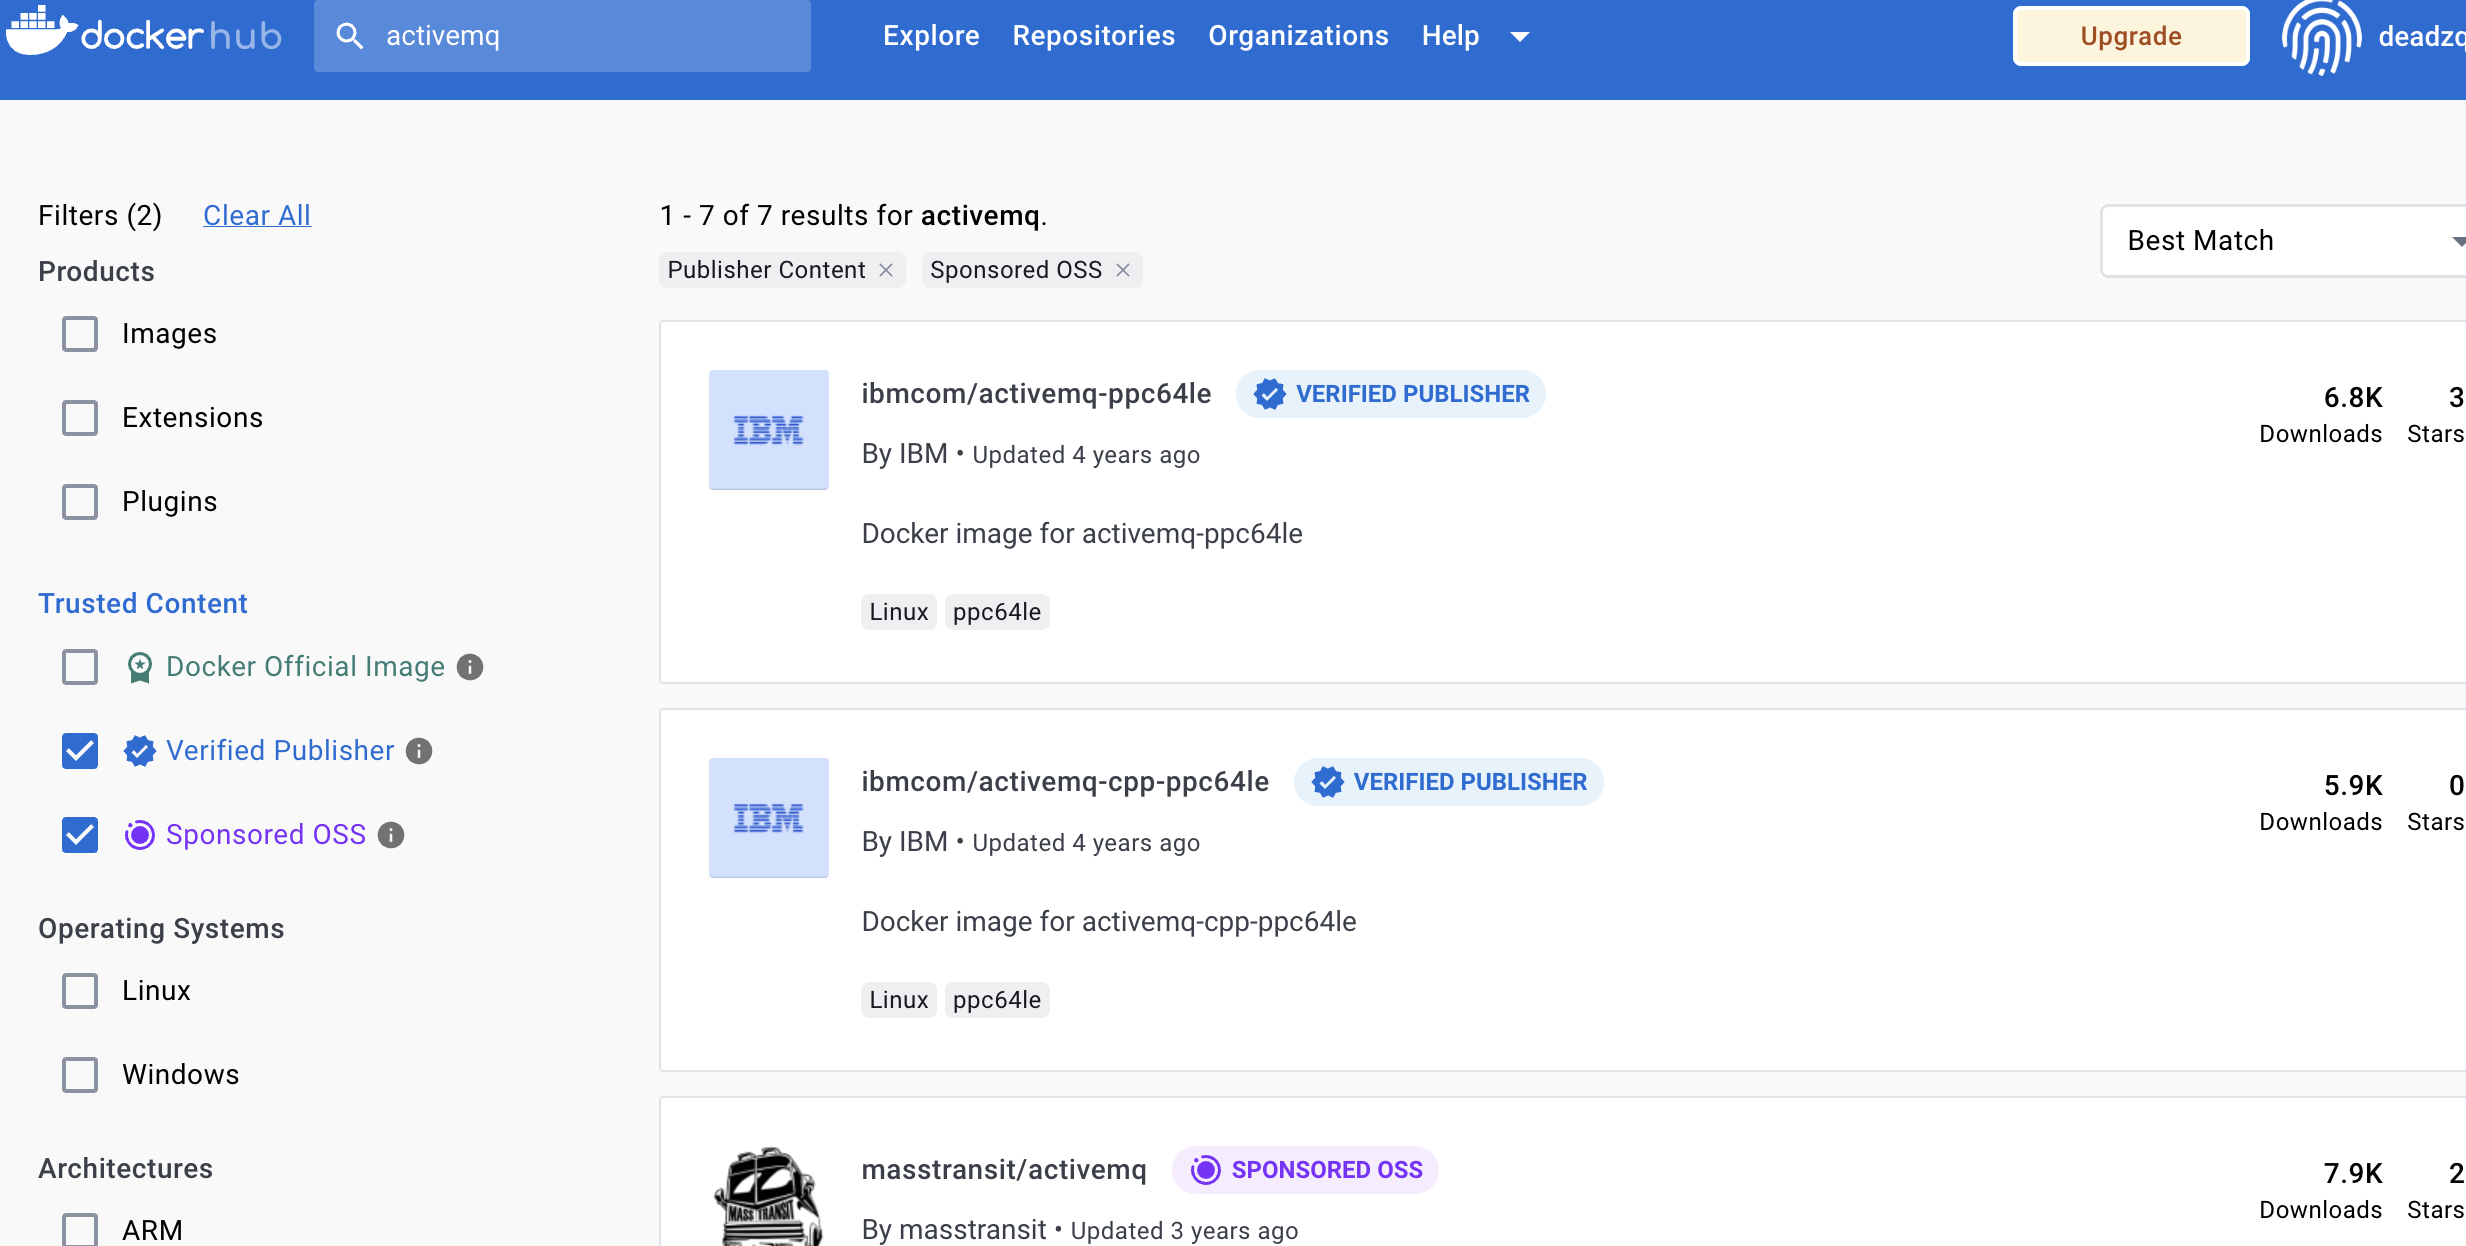Click the fingerprint user avatar icon
Screen dimensions: 2466x1246
pos(2320,37)
